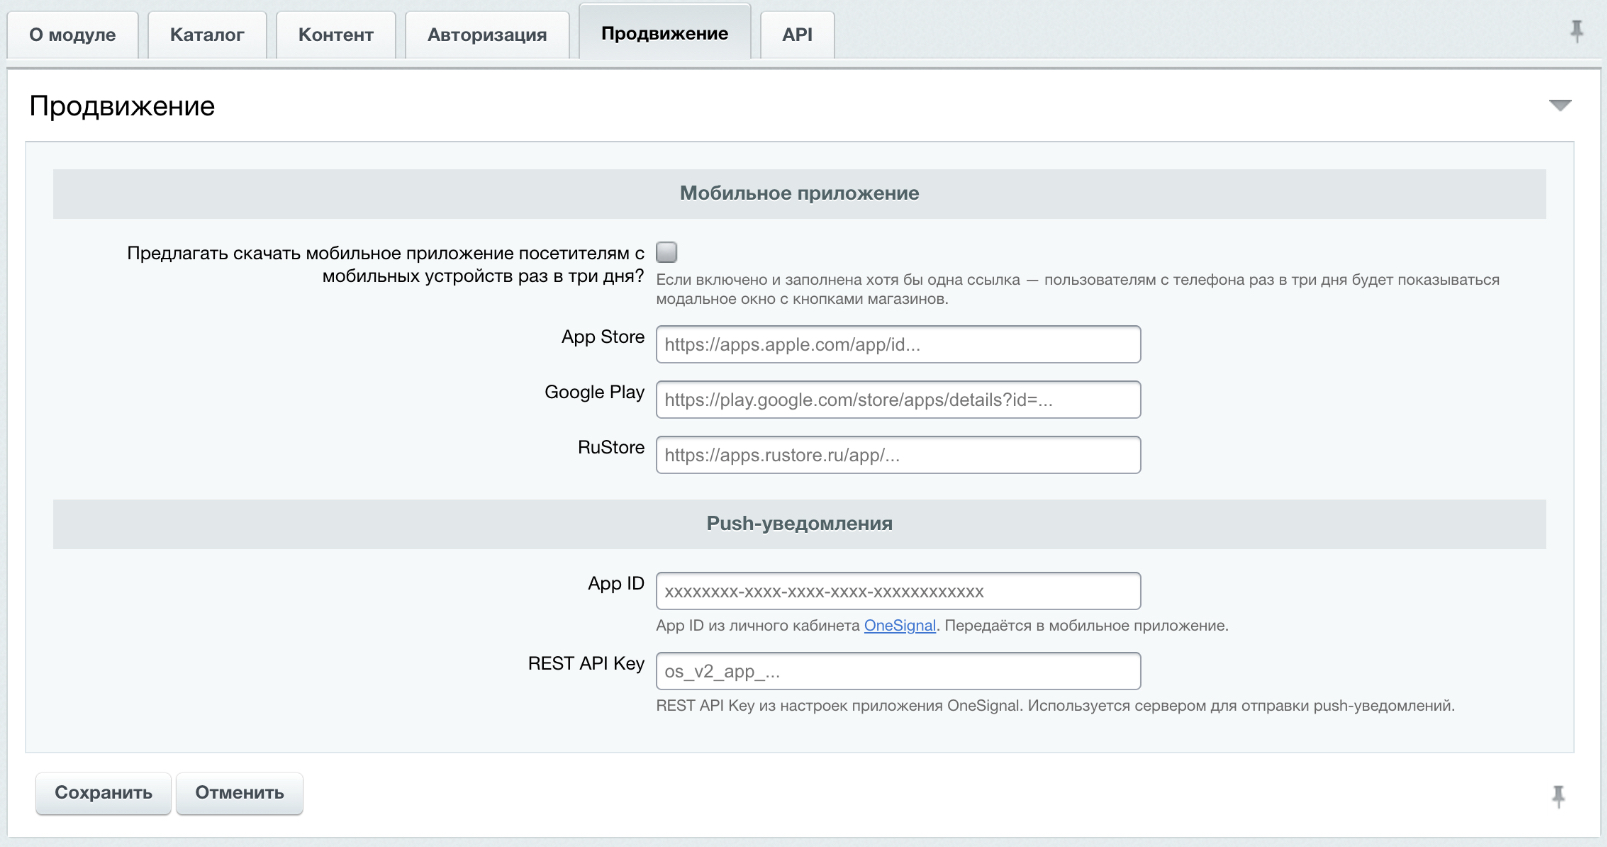Go to the Контент tab
Screen dimensions: 1607x847
[336, 35]
